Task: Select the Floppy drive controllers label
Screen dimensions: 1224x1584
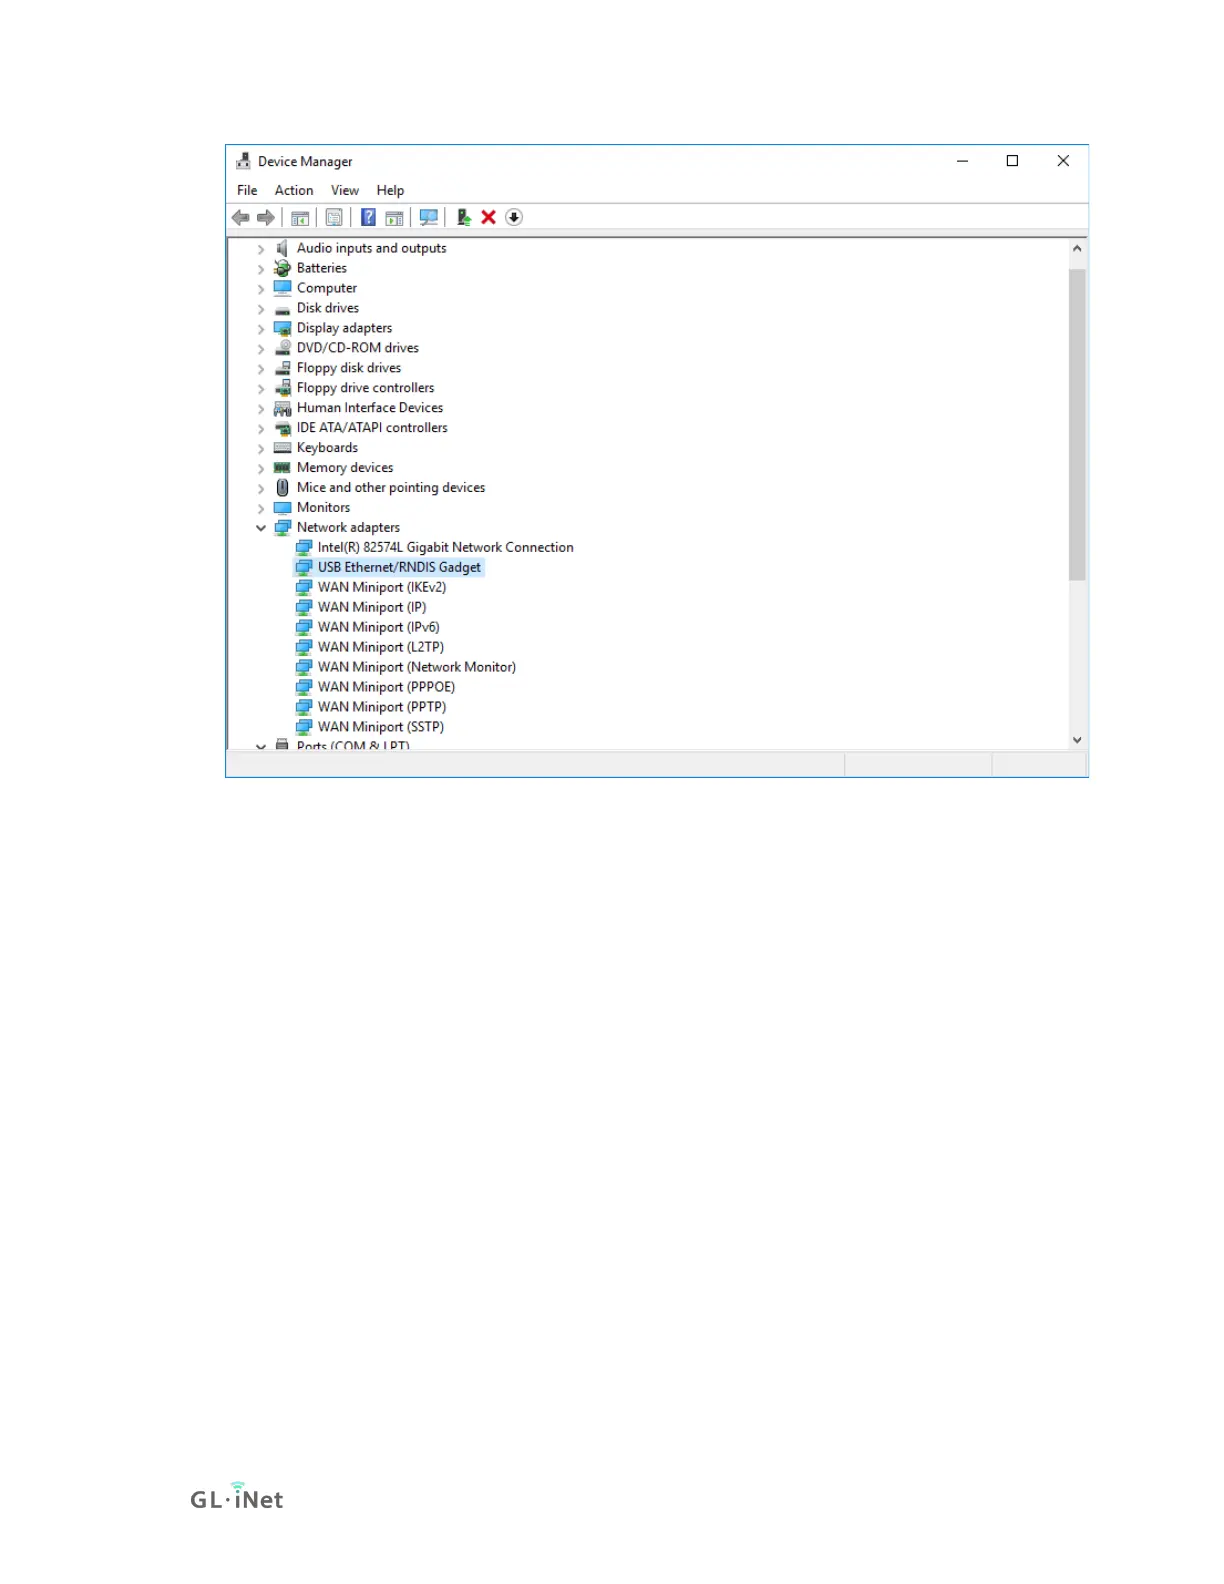Action: point(366,388)
